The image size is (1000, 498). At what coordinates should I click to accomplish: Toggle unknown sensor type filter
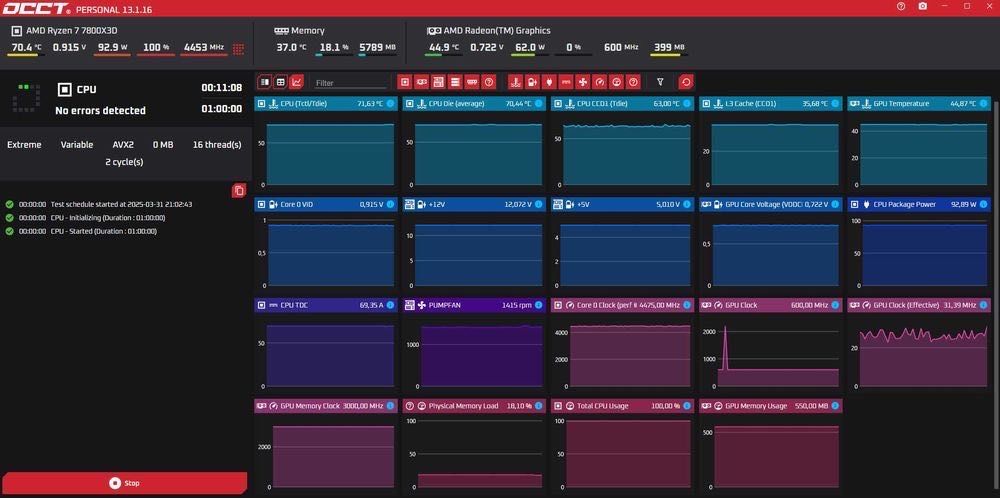pyautogui.click(x=633, y=82)
